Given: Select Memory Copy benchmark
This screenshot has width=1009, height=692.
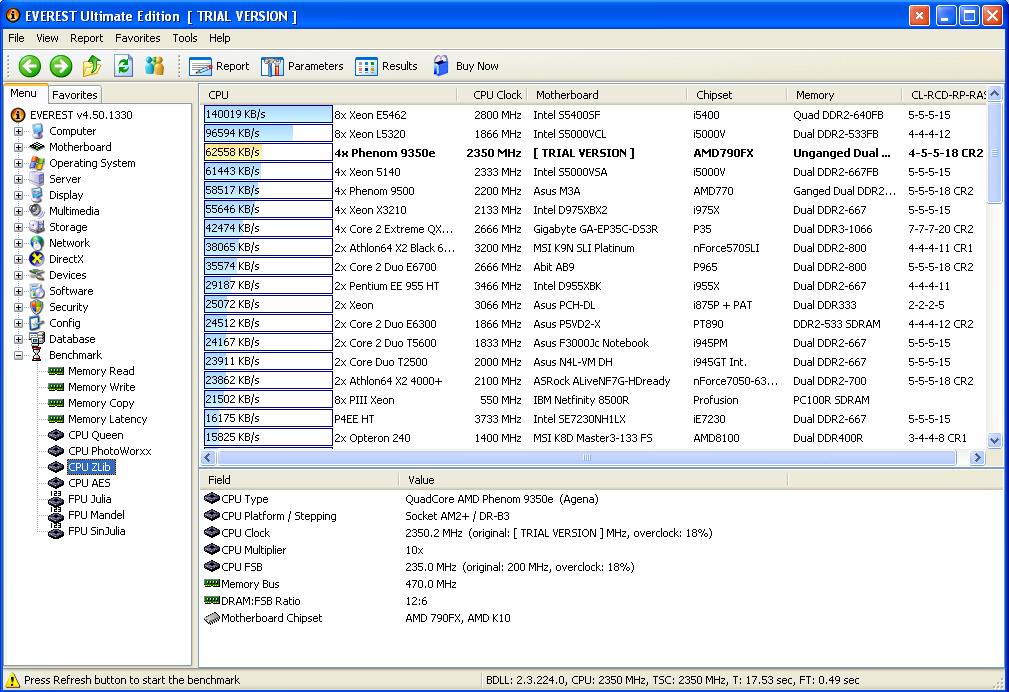Looking at the screenshot, I should (101, 403).
